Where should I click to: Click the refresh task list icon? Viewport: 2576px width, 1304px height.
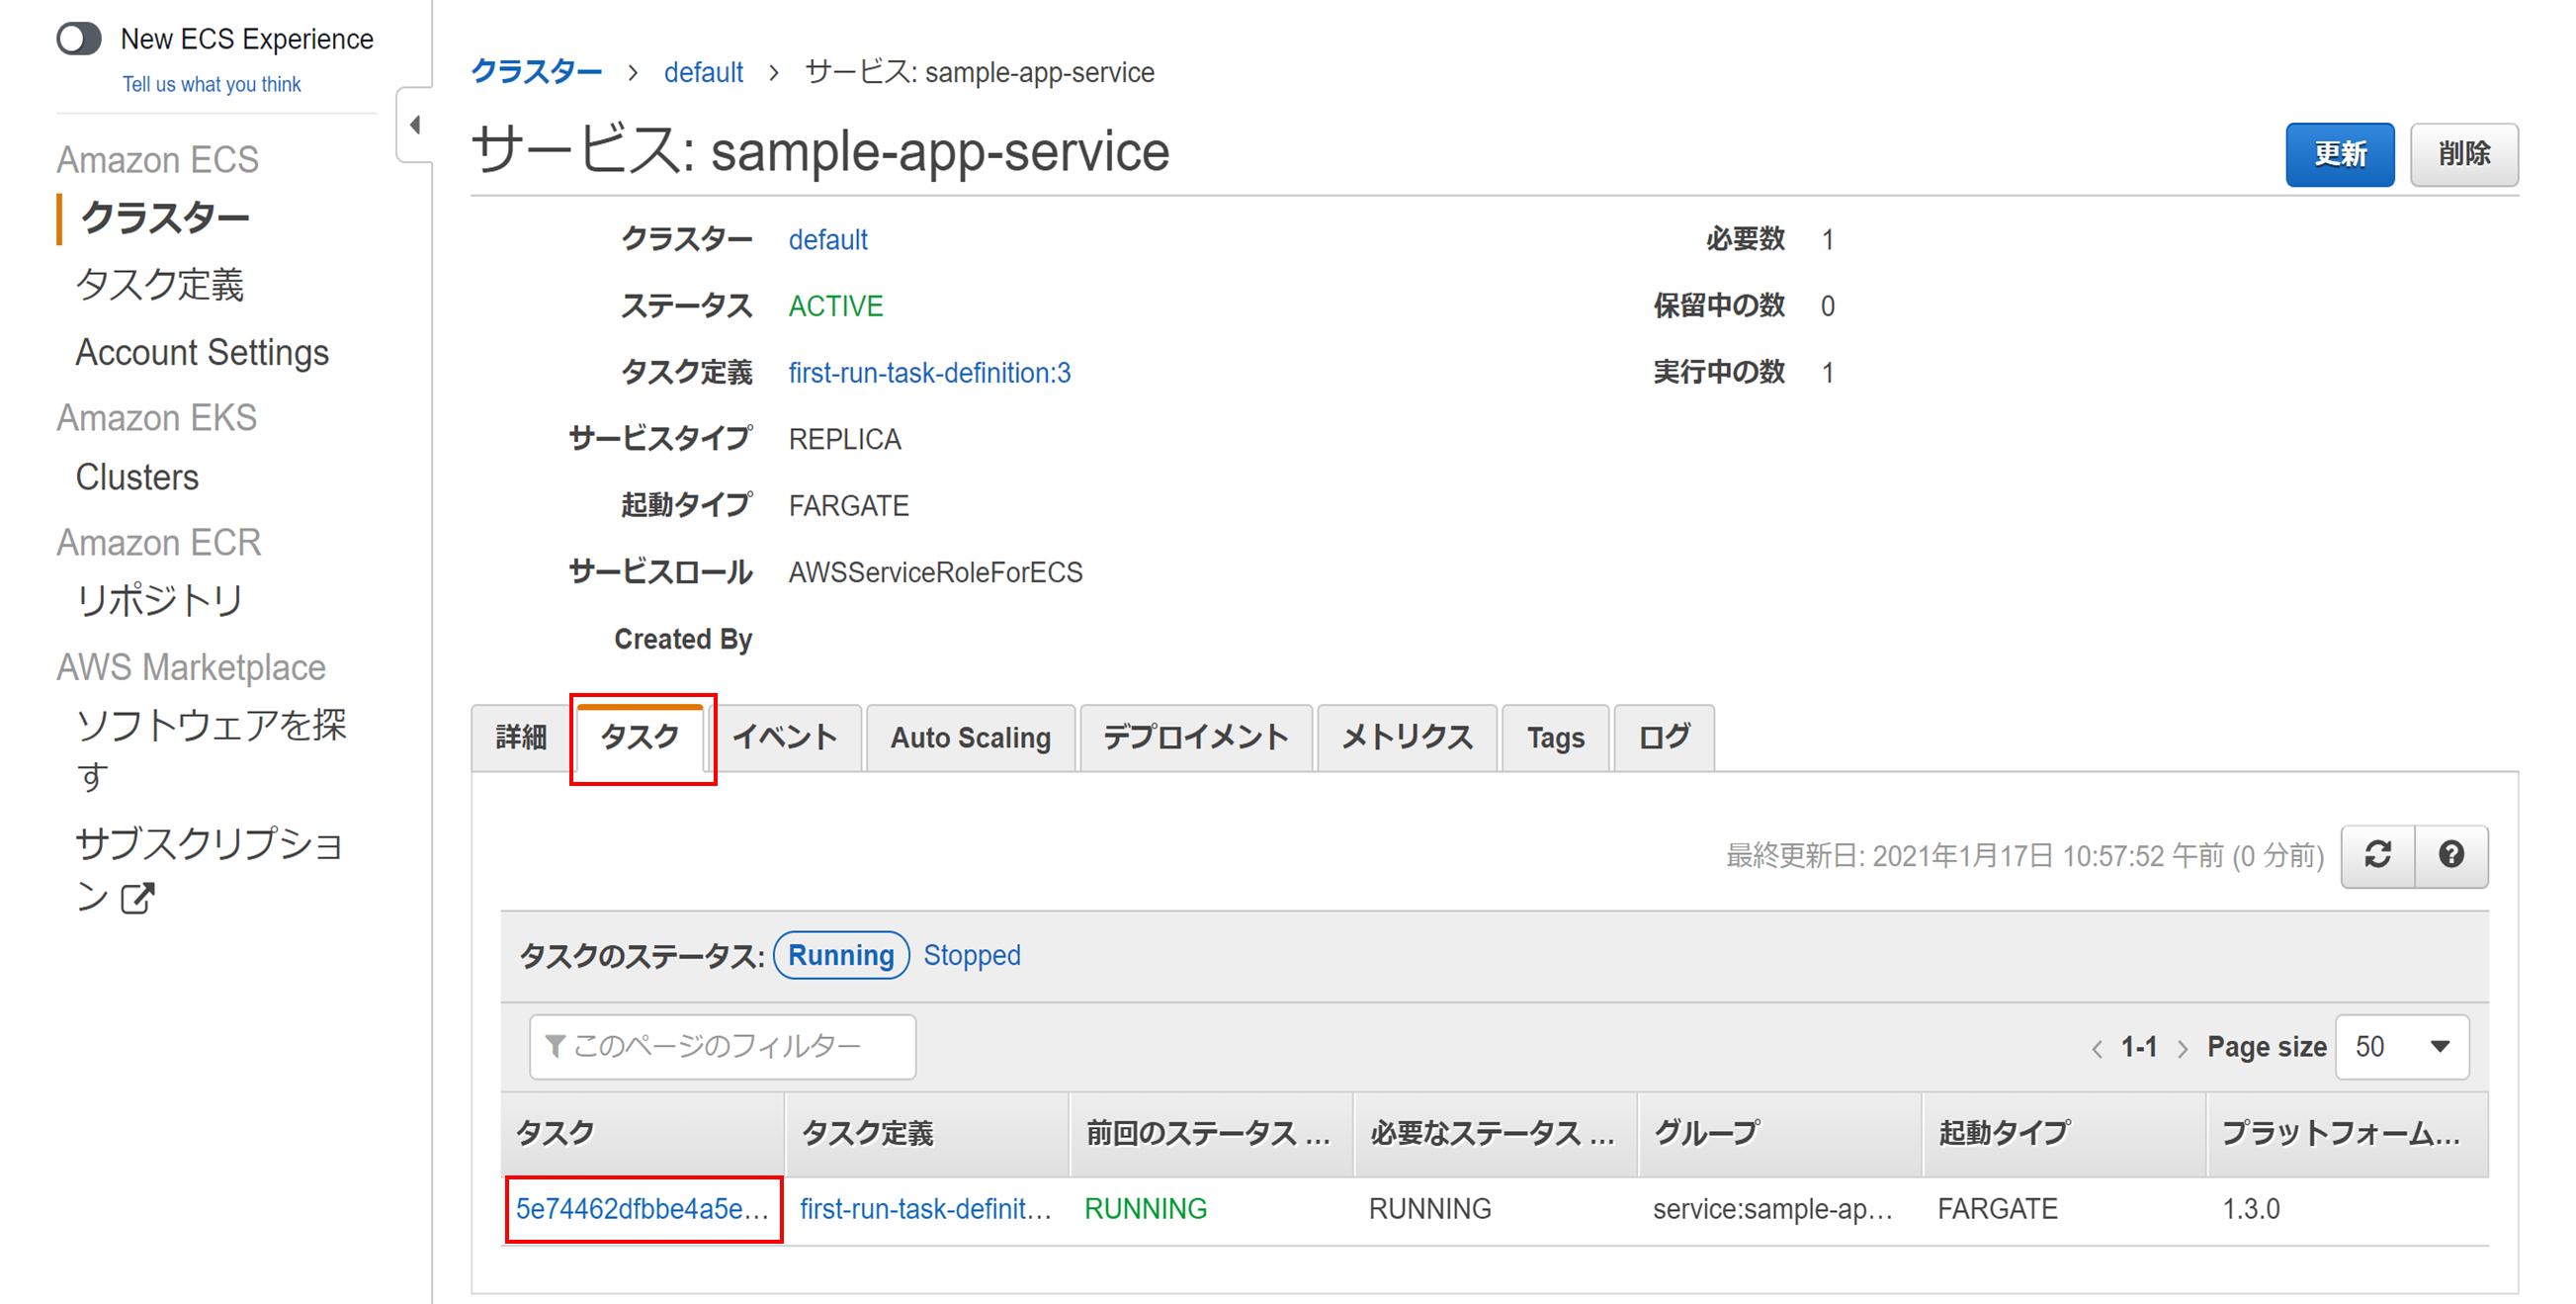(x=2378, y=855)
